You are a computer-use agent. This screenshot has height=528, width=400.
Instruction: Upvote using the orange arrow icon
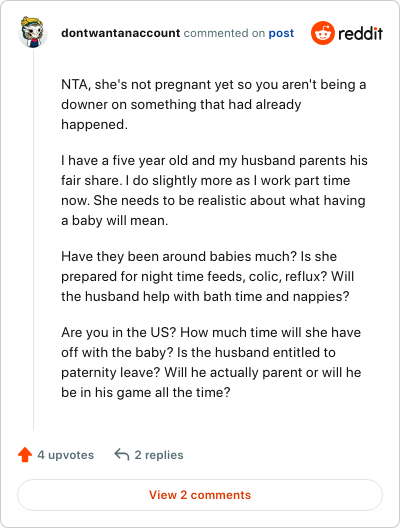point(25,454)
